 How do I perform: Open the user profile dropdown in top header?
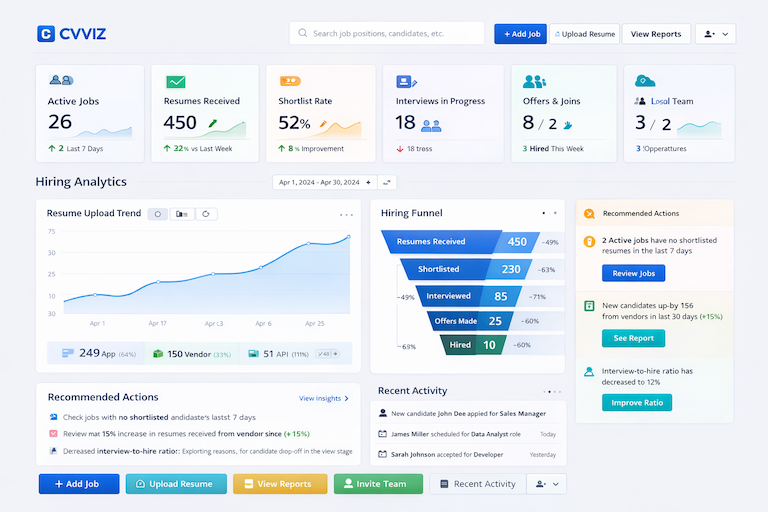716,34
